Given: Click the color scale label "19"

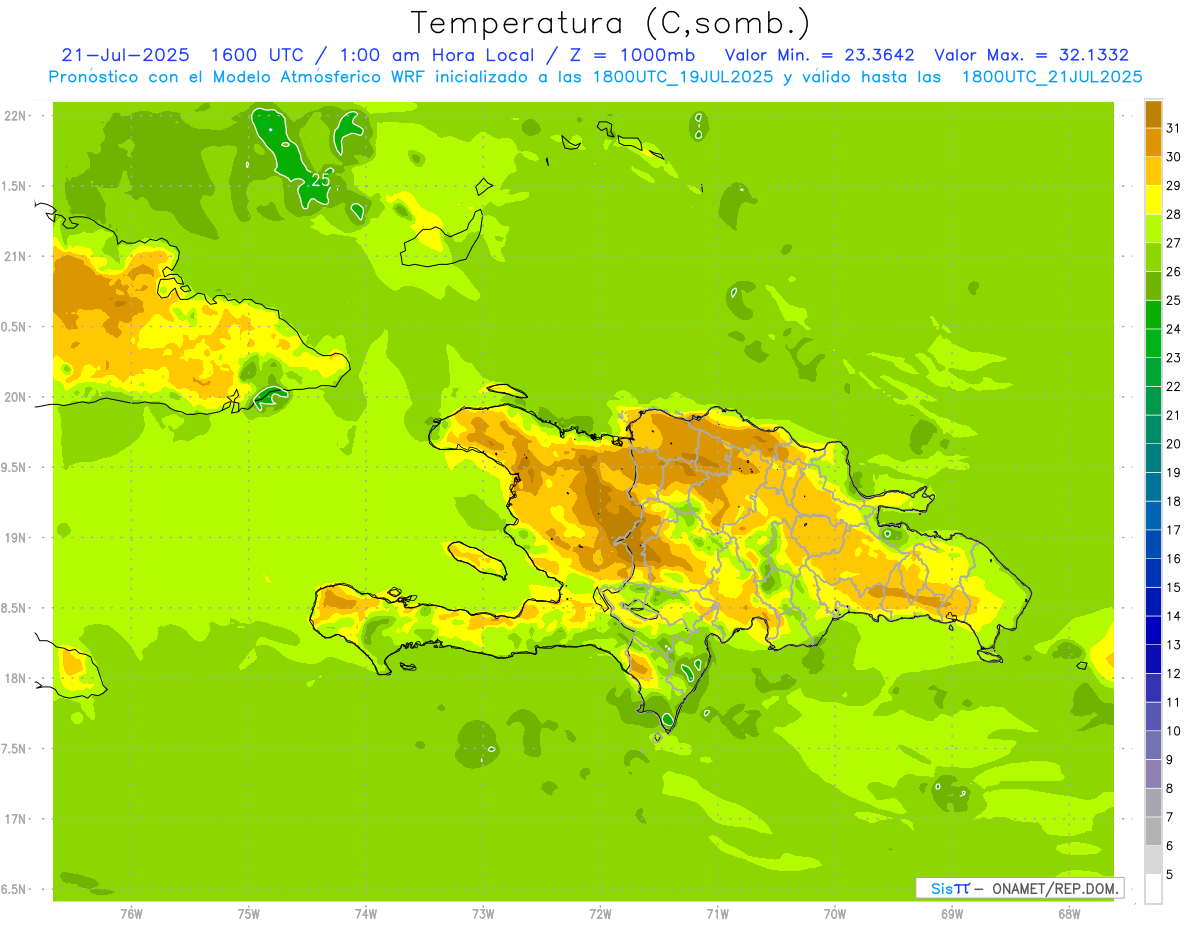Looking at the screenshot, I should [1173, 473].
